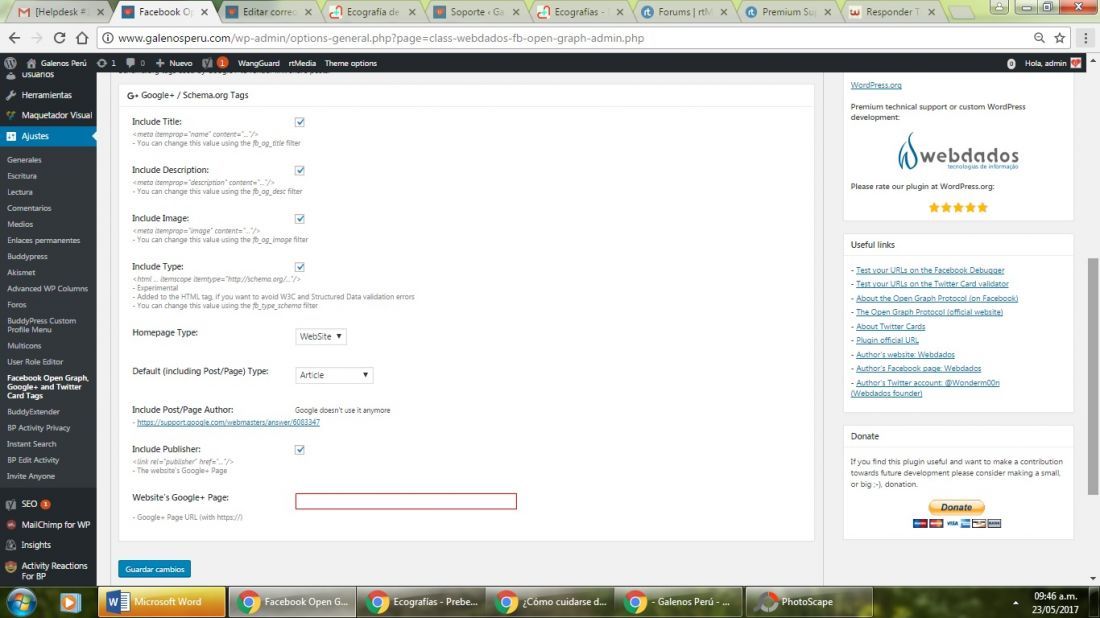Uncheck Include Image checkbox
Screen dimensions: 1100x618
(x=300, y=219)
